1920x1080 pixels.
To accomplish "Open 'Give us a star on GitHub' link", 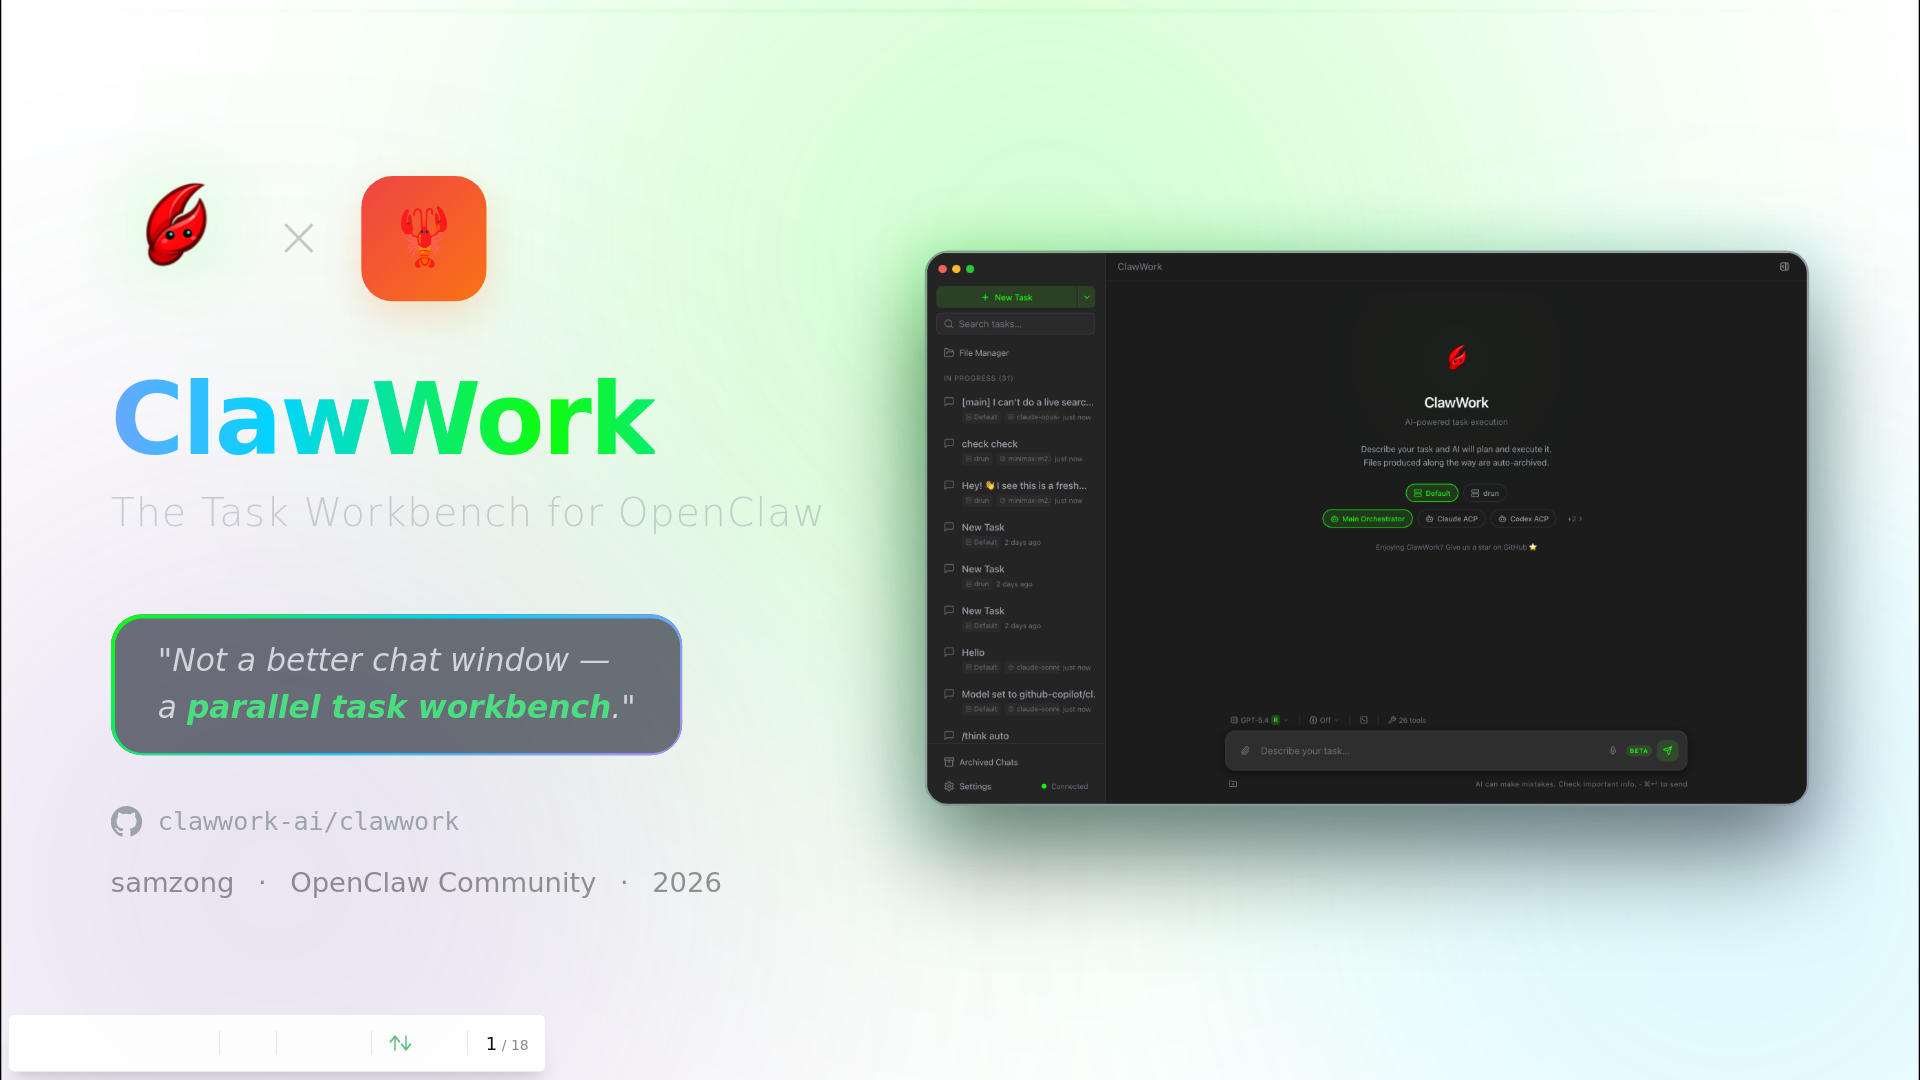I will click(x=1456, y=547).
